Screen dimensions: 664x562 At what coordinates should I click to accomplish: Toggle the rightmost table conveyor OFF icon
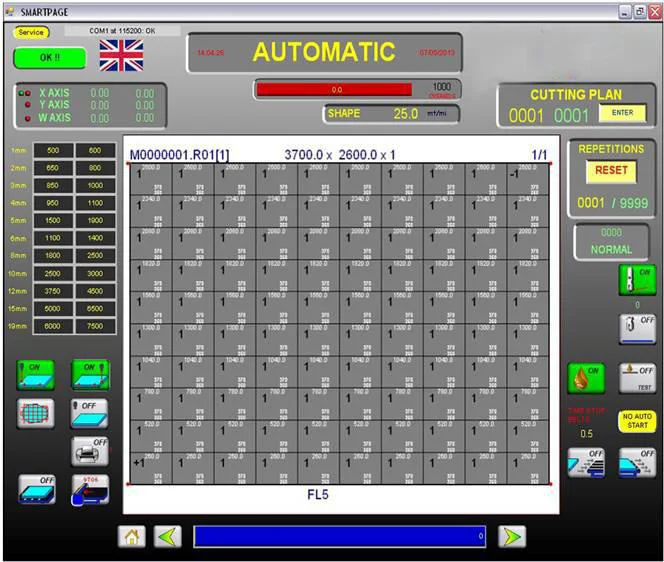(637, 463)
